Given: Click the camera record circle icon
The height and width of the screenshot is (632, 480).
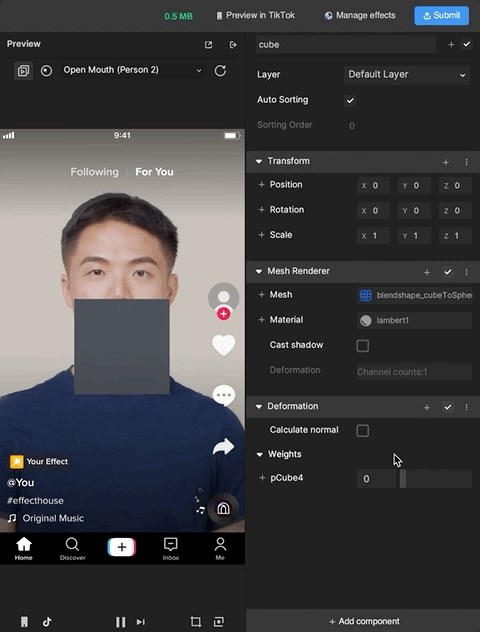Looking at the screenshot, I should coord(46,71).
